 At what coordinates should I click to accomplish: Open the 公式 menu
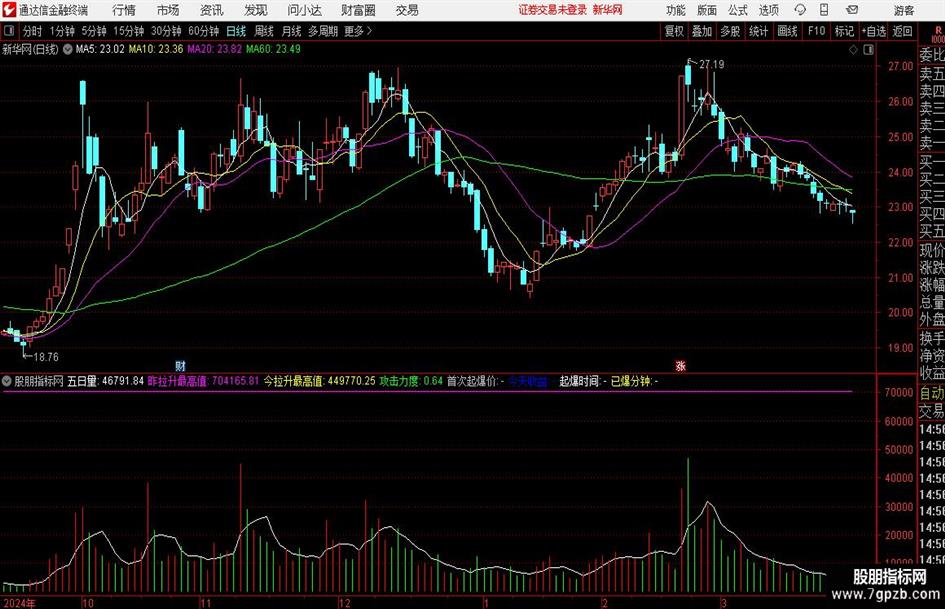pos(738,10)
